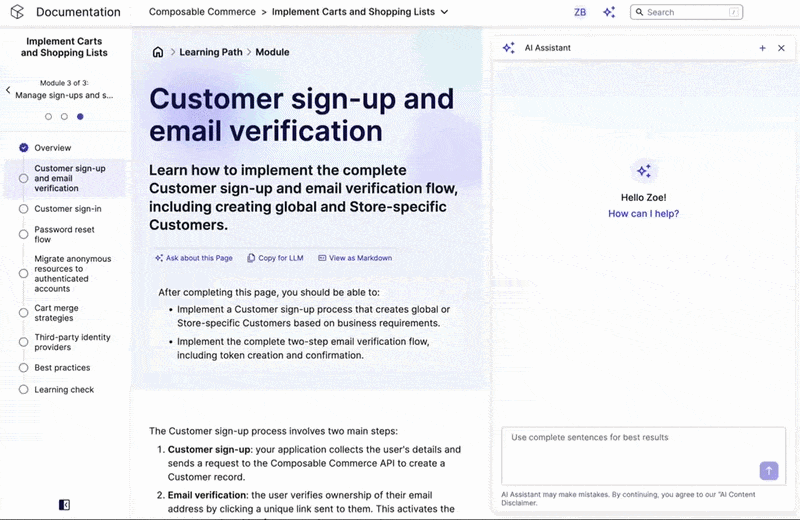Open the ZB user profile icon

tap(580, 12)
